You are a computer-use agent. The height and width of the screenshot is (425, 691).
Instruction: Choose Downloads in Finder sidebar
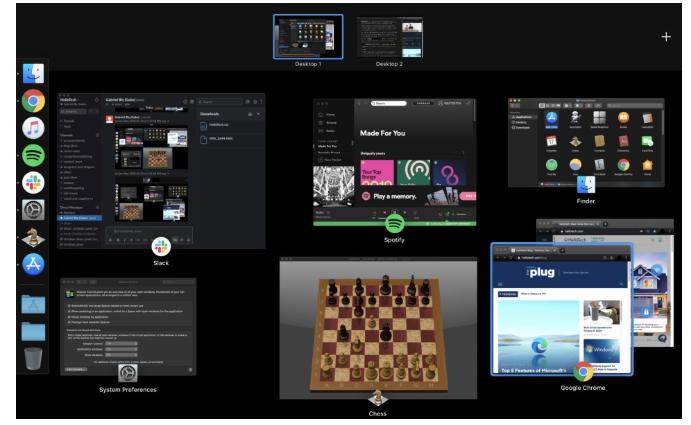pos(522,127)
